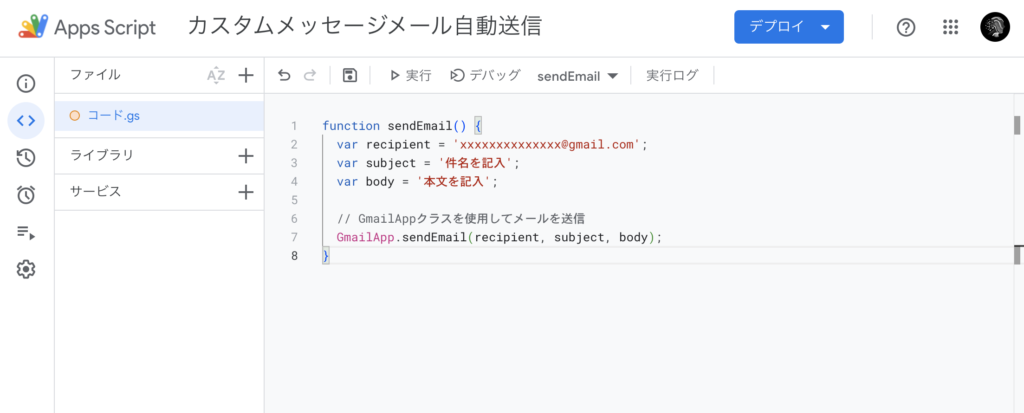Add a library with the plus button
This screenshot has width=1024, height=413.
[x=246, y=155]
